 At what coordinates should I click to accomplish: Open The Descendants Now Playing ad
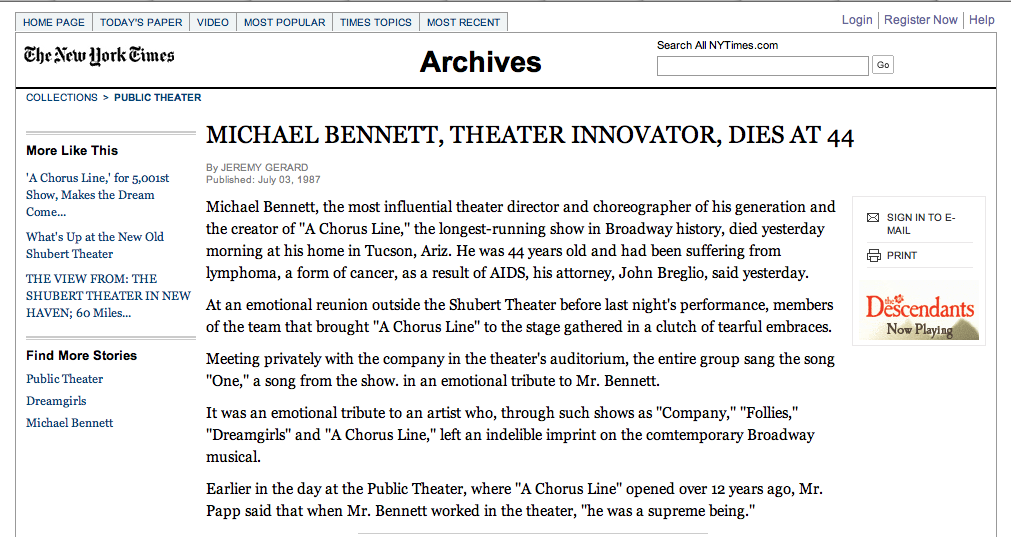[x=920, y=311]
